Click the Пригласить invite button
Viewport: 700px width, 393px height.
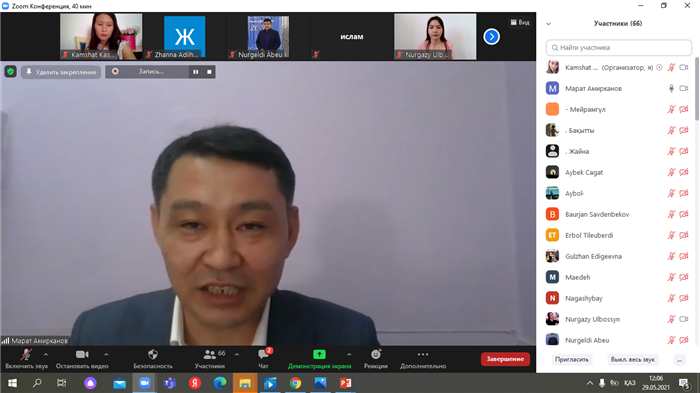[x=571, y=360]
